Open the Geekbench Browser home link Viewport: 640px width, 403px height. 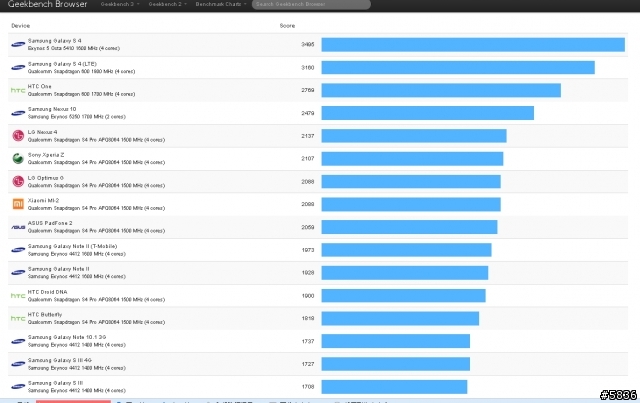[x=47, y=4]
